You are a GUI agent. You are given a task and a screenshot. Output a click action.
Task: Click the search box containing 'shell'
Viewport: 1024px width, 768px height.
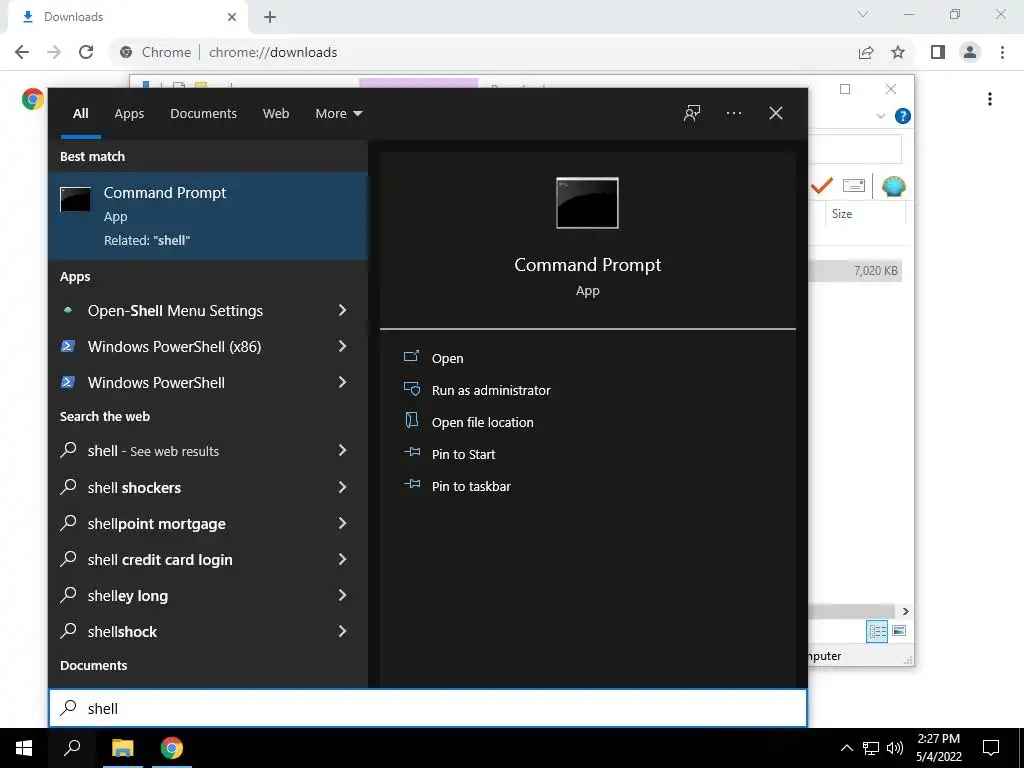[x=428, y=708]
